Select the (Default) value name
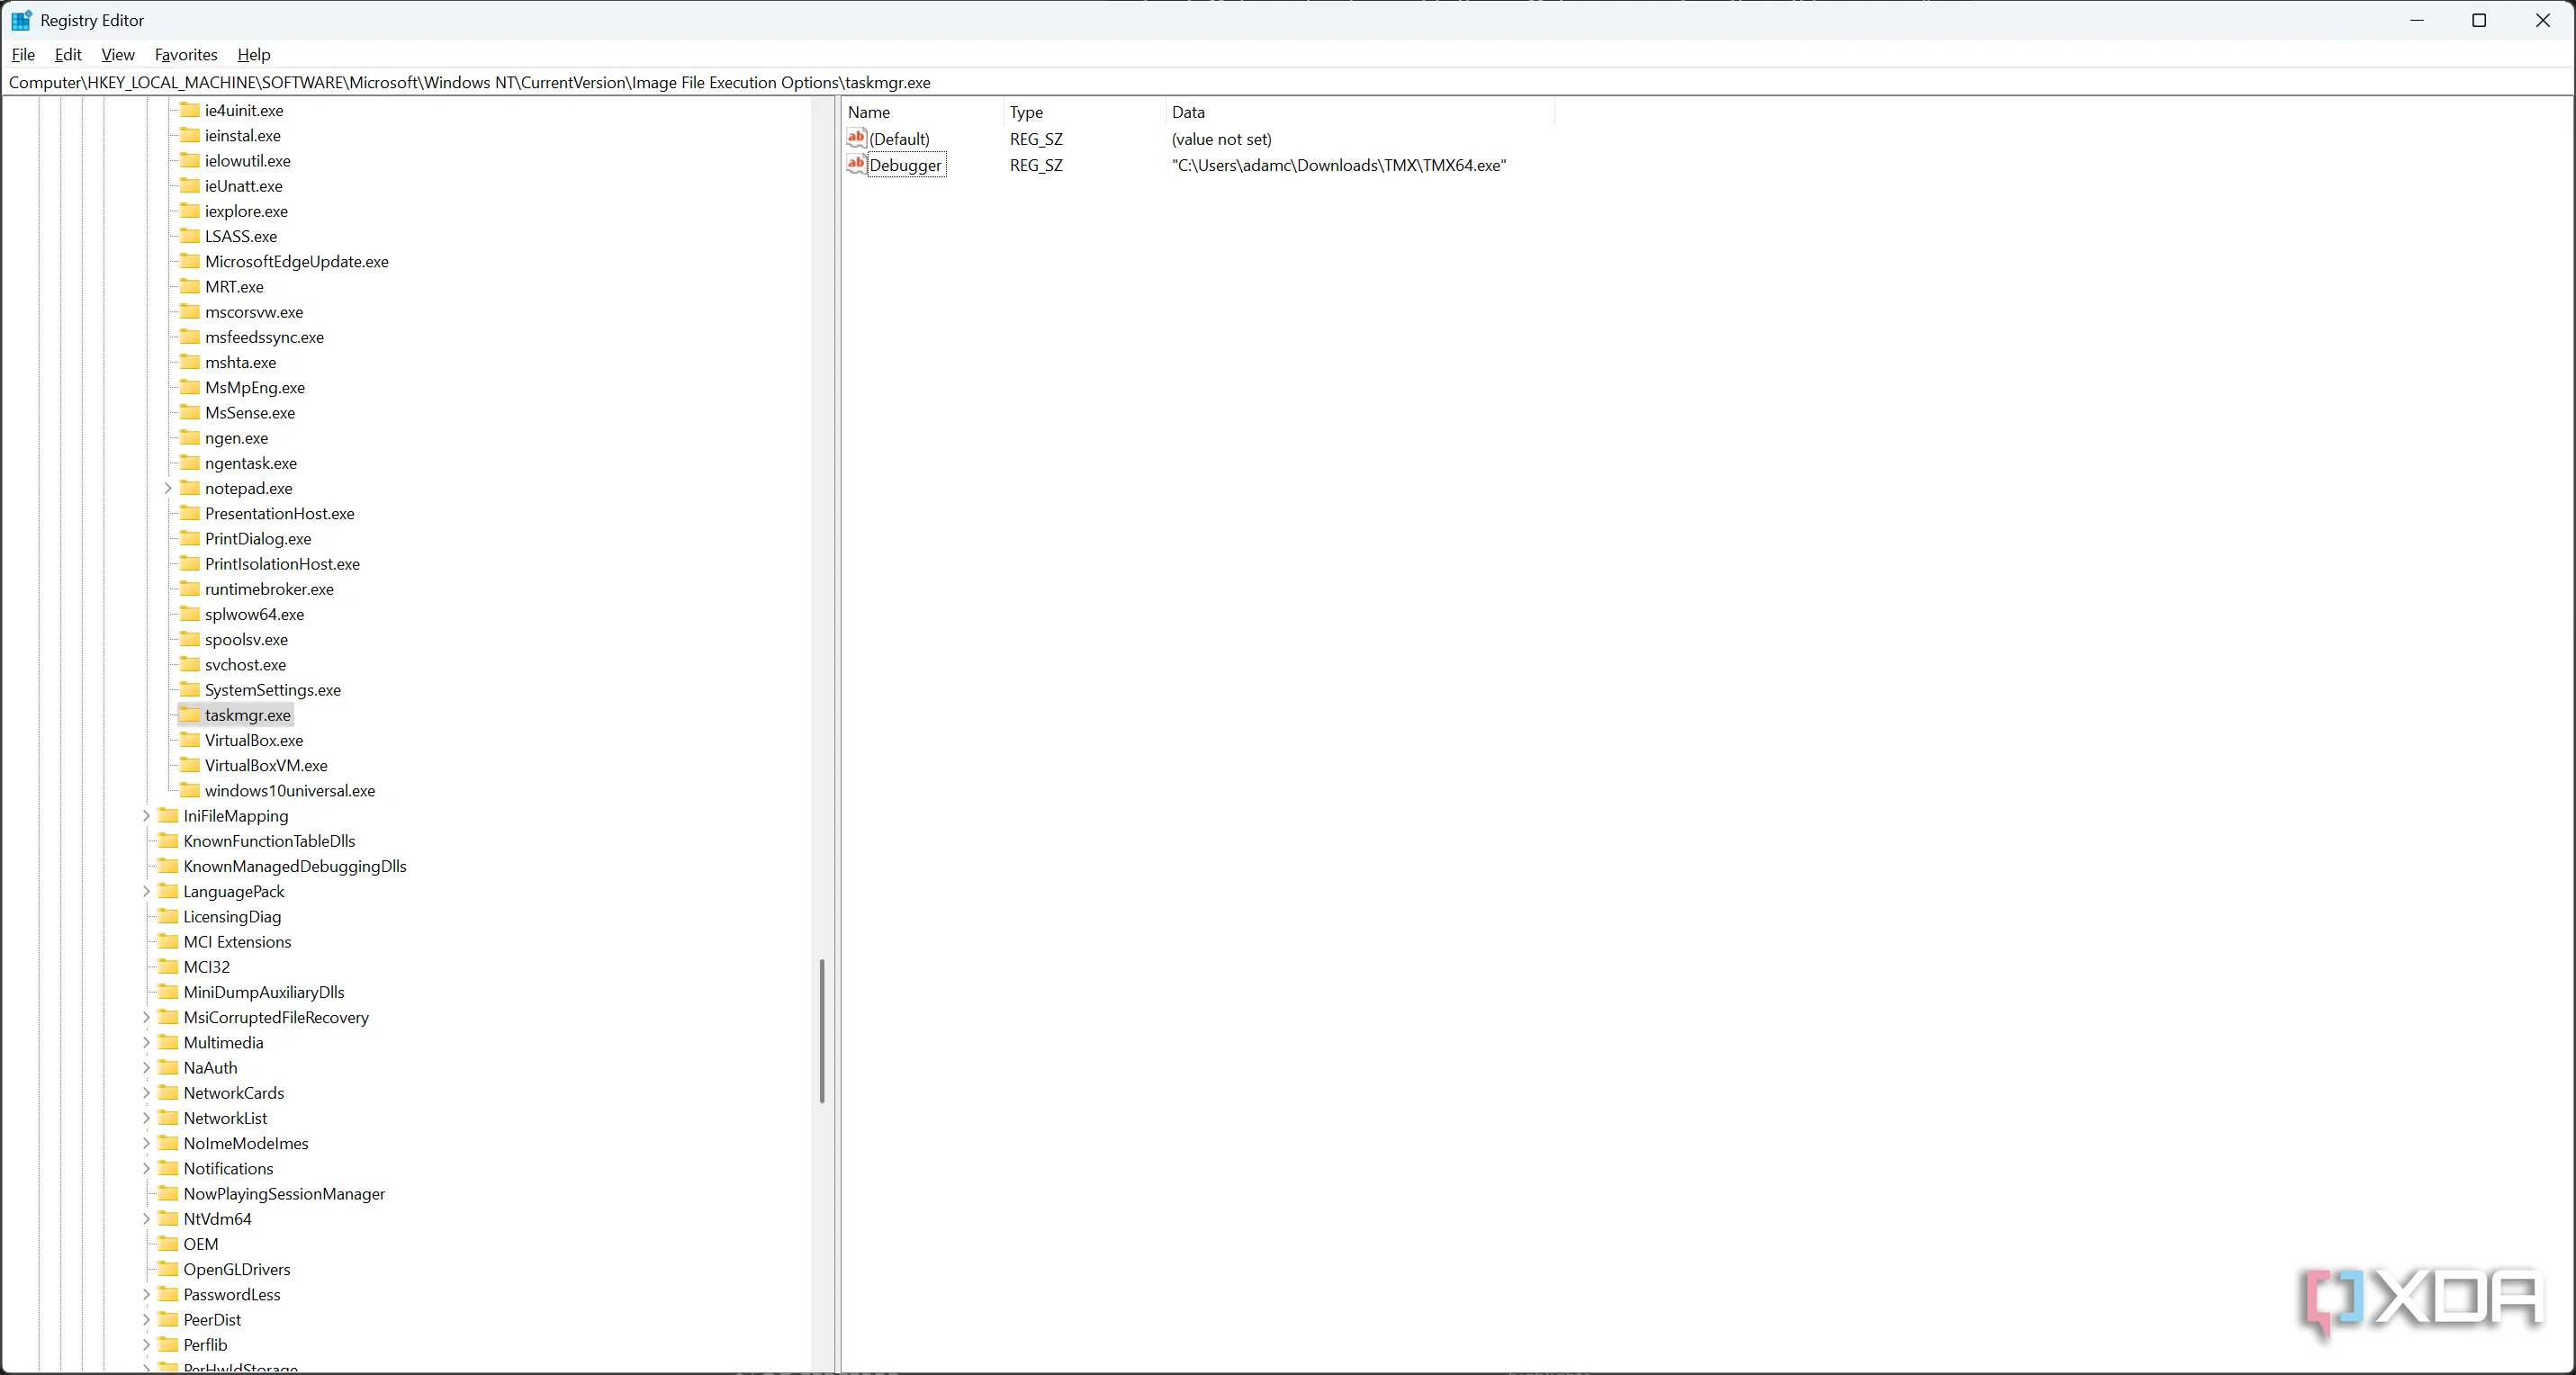 (x=899, y=139)
